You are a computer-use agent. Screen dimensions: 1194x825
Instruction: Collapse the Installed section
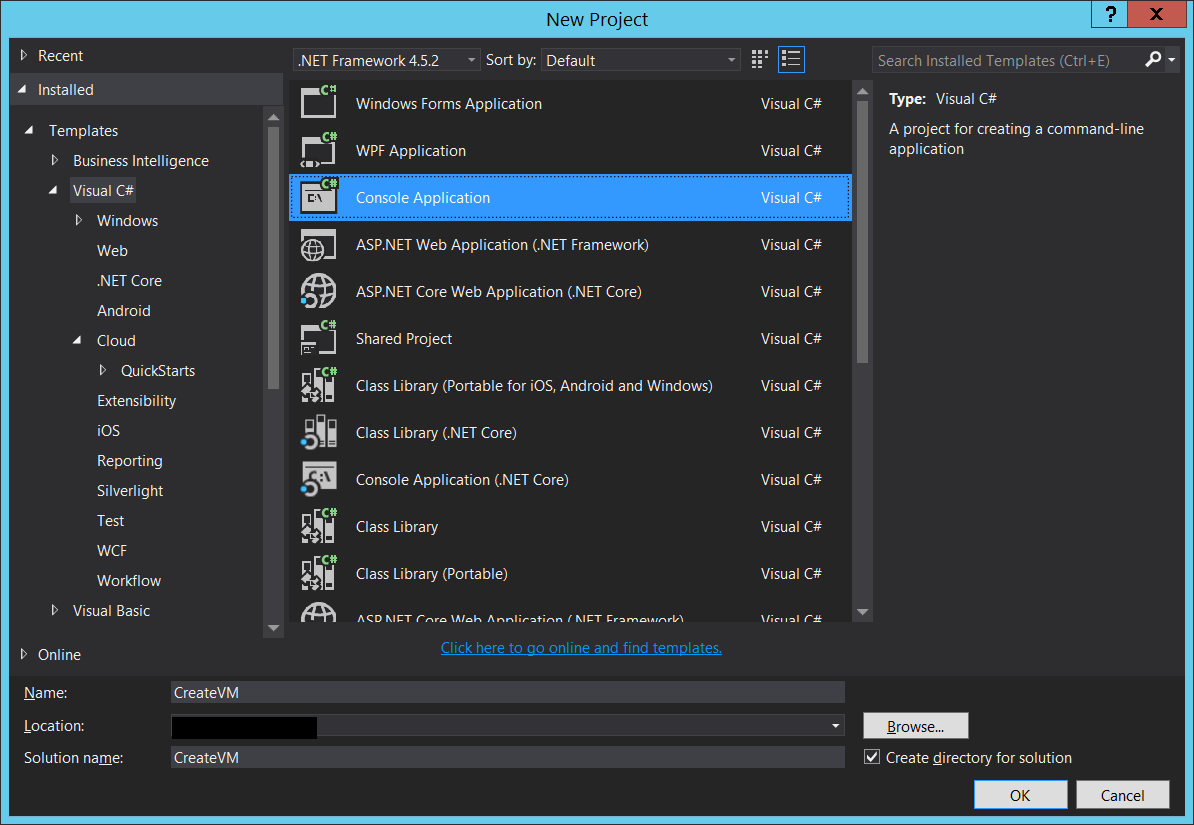tap(23, 90)
